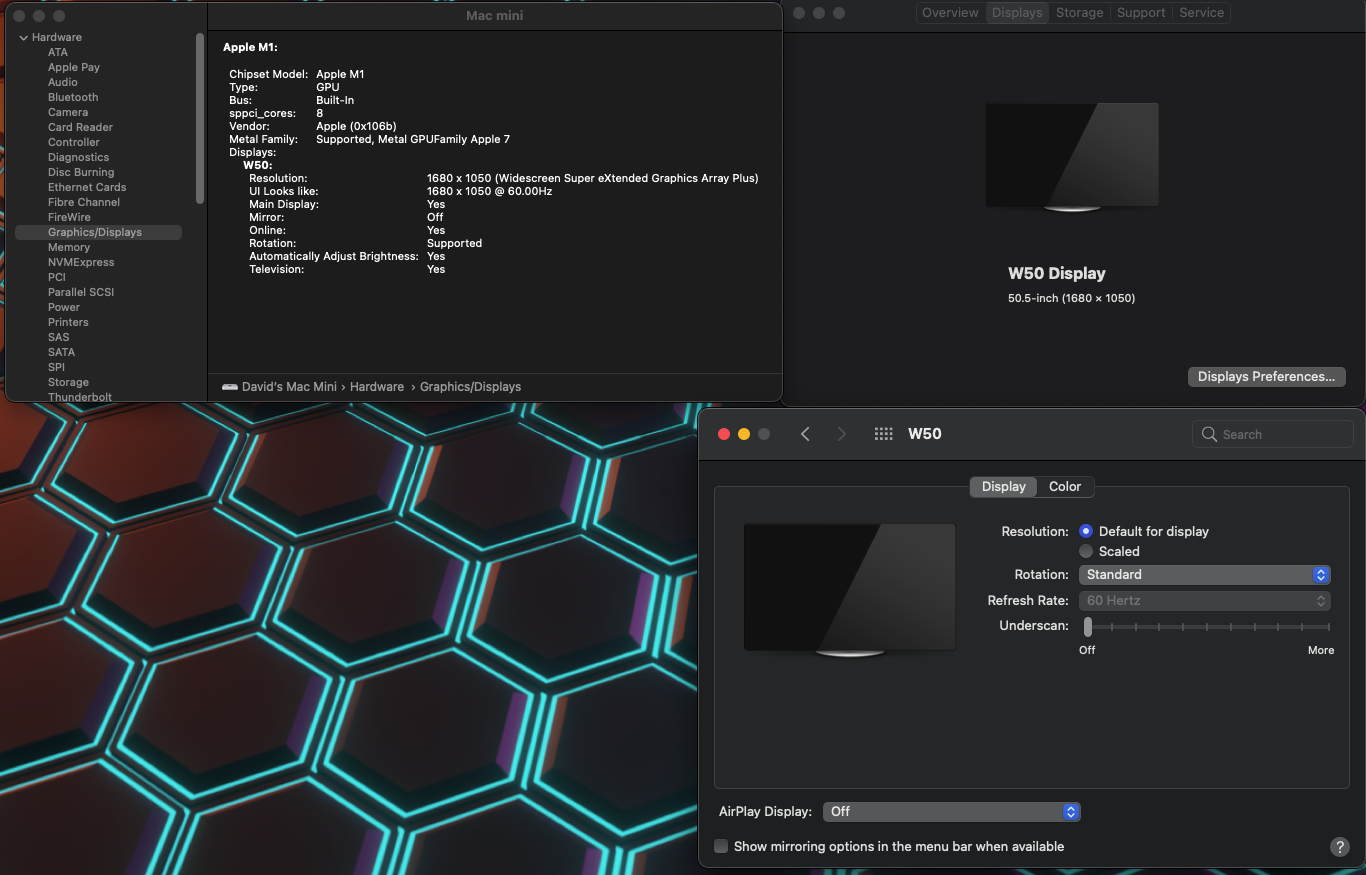1366x875 pixels.
Task: Click the W50 display image in About window
Action: 1071,157
